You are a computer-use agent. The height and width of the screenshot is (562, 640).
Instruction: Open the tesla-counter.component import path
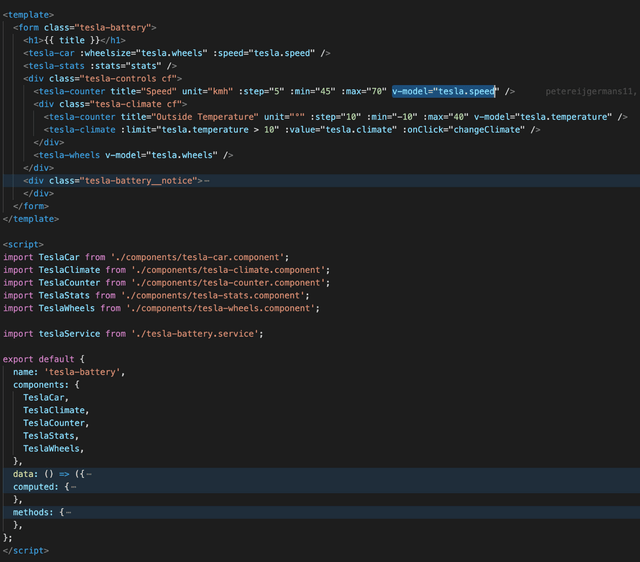coord(228,282)
